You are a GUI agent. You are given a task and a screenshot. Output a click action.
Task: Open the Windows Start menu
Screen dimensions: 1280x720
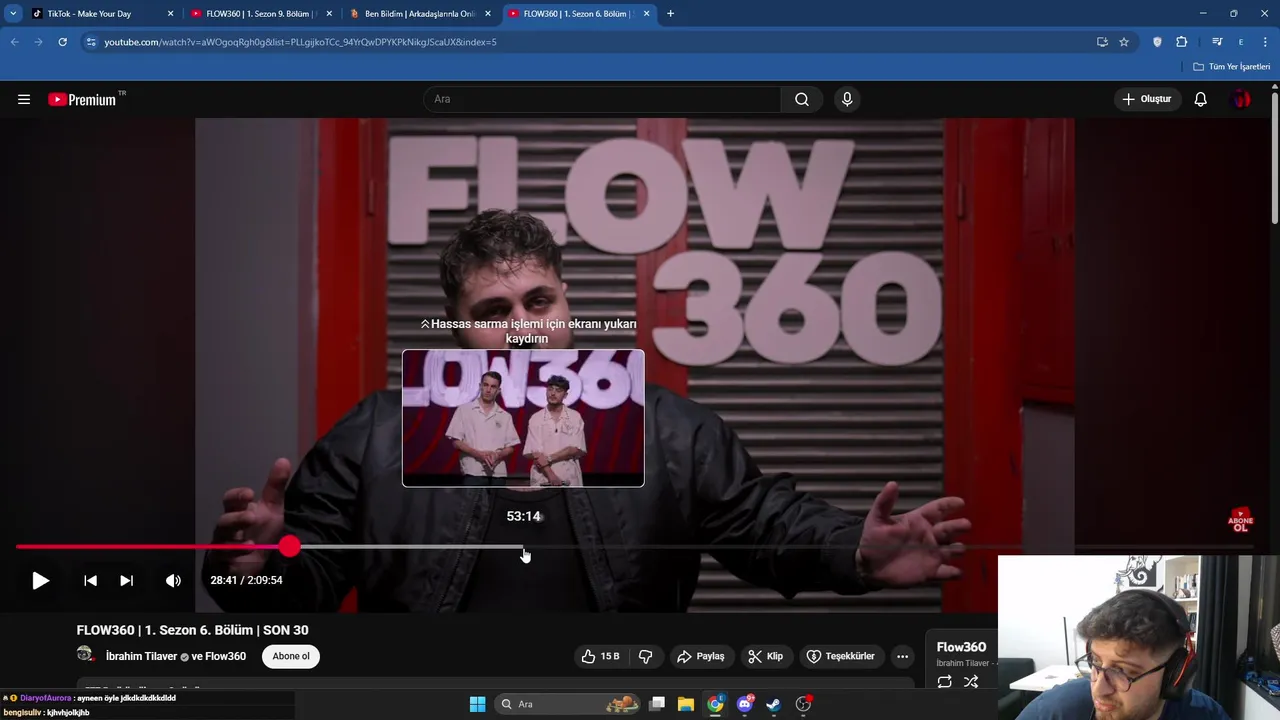(477, 704)
